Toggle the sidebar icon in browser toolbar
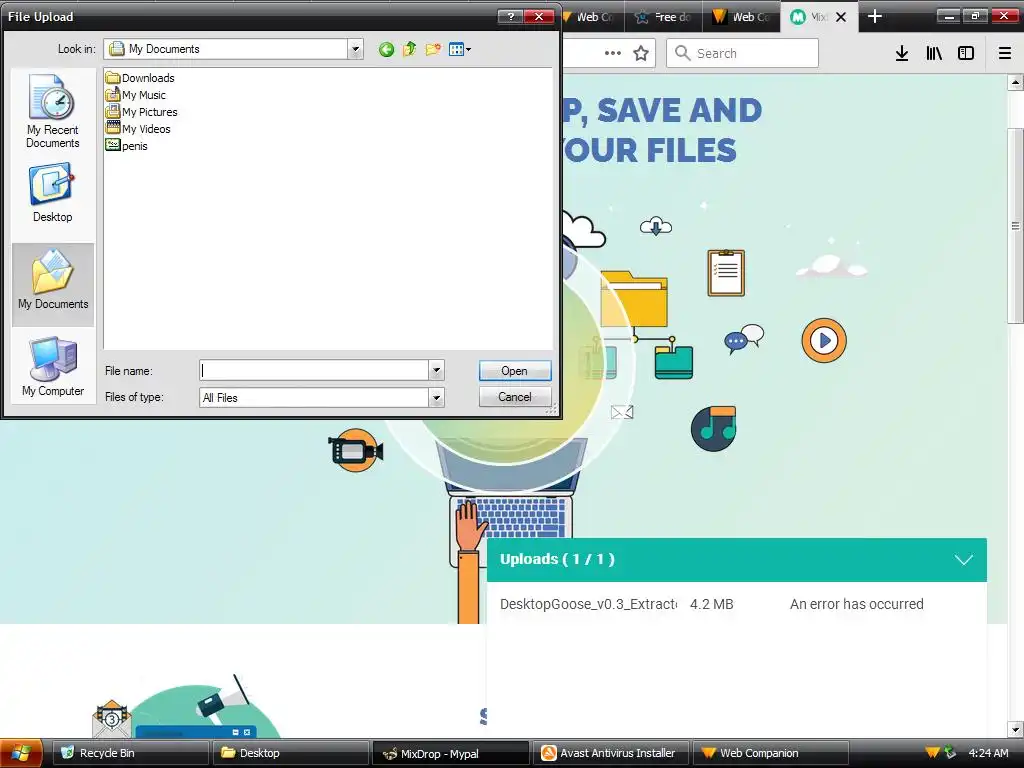Screen dimensions: 1024x768 (x=966, y=53)
